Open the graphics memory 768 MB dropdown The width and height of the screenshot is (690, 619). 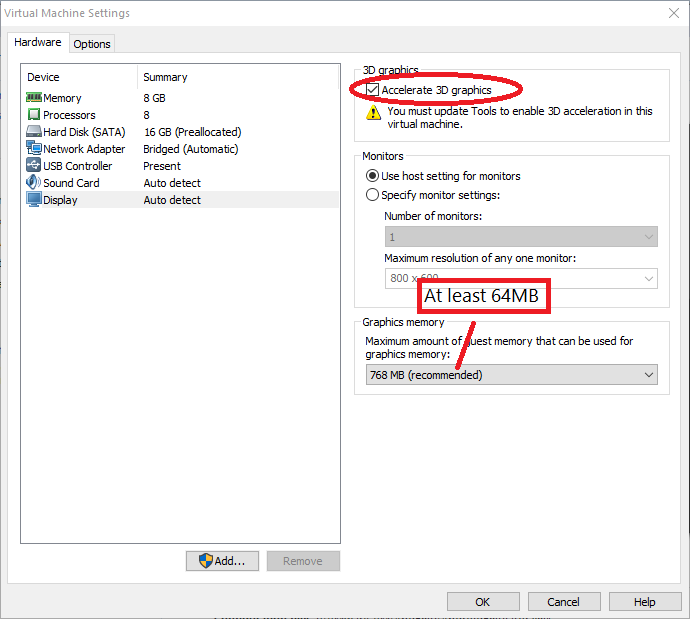tap(511, 375)
